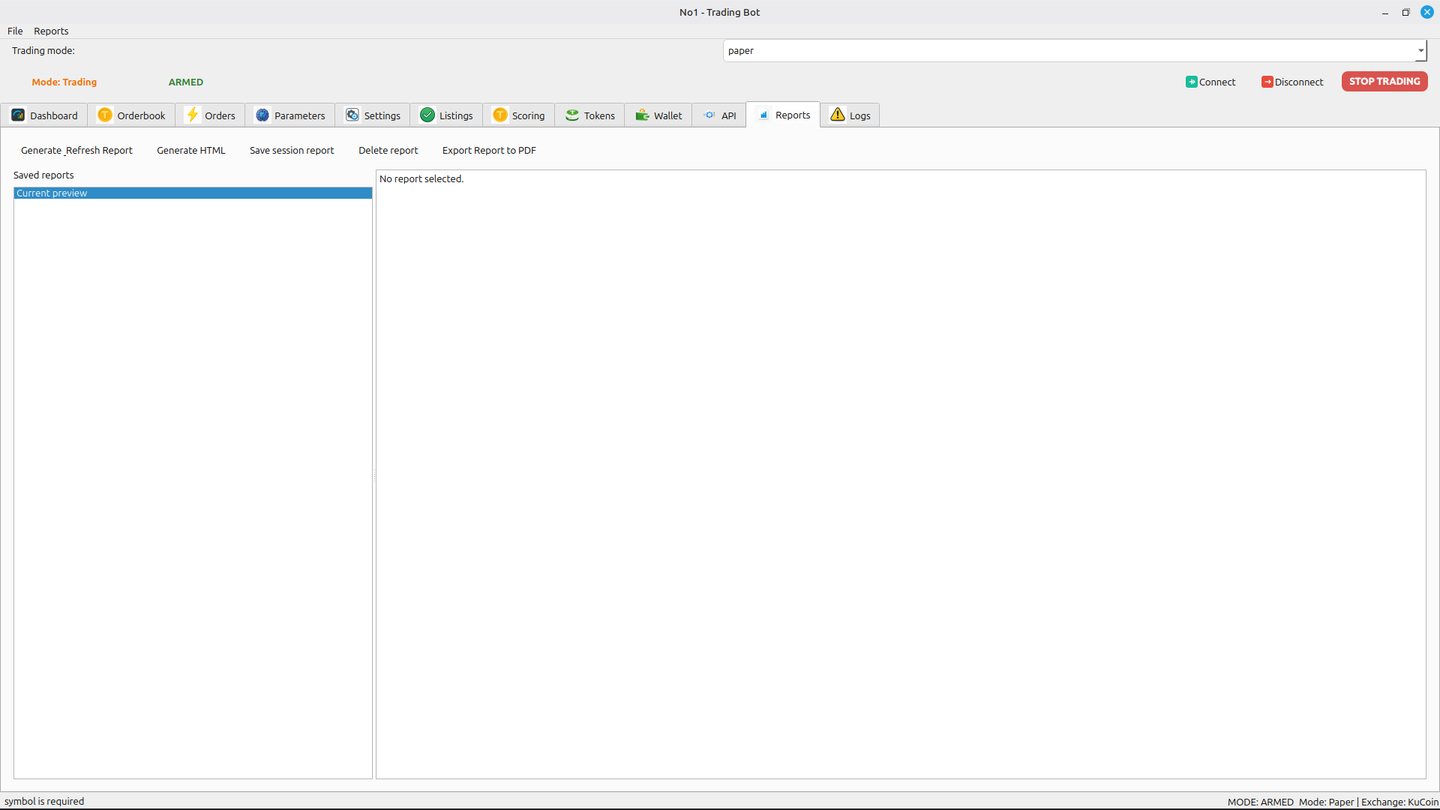Switch to the Settings tab
The image size is (1440, 810).
click(x=372, y=115)
